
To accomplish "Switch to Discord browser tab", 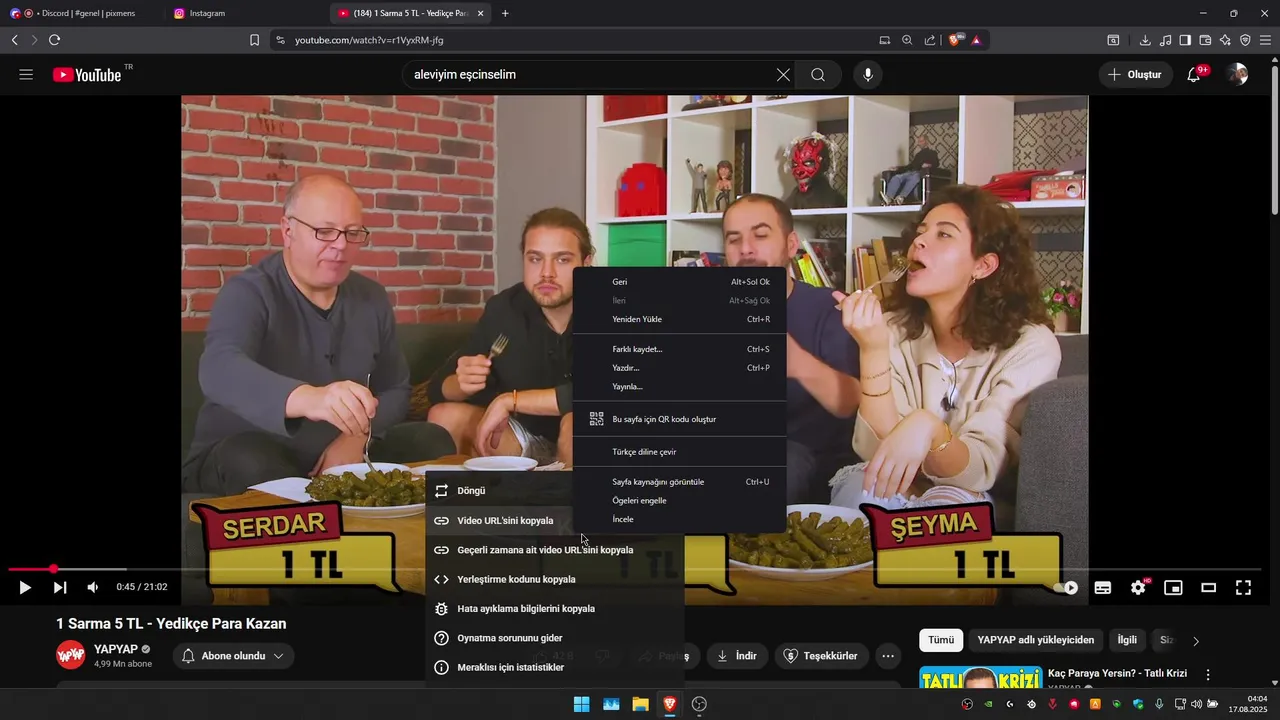I will click(x=80, y=13).
